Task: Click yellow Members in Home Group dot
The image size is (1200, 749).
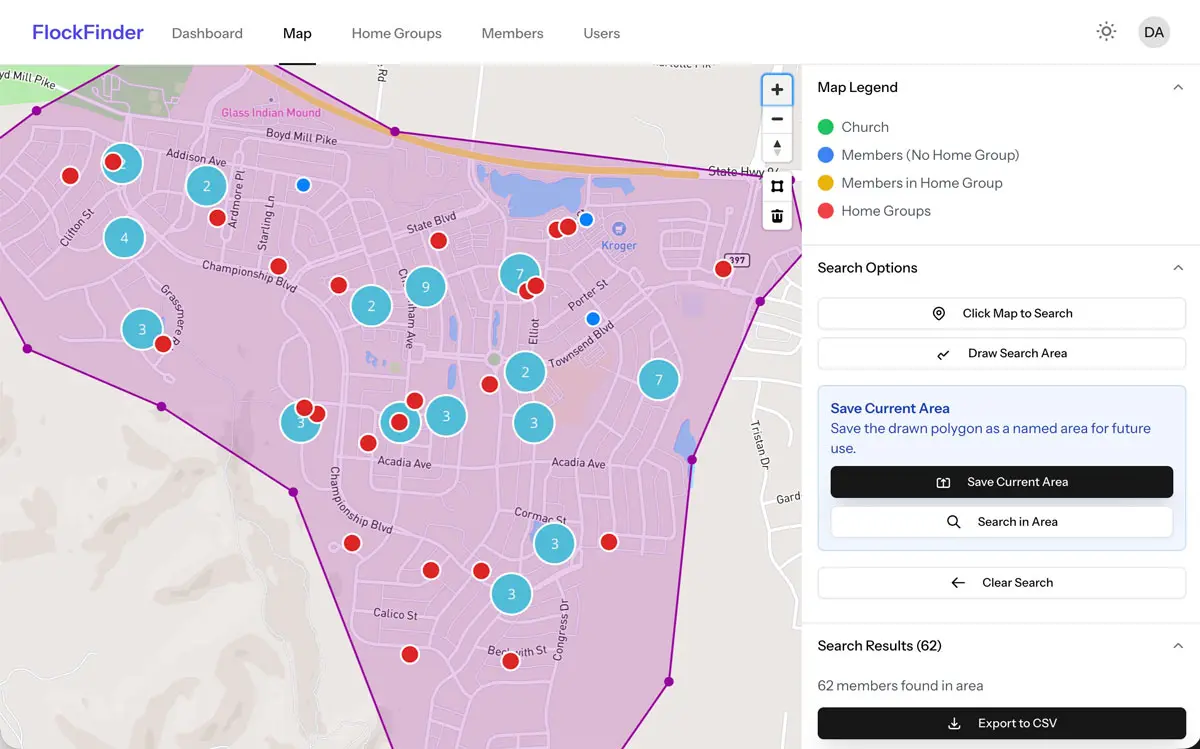Action: 825,183
